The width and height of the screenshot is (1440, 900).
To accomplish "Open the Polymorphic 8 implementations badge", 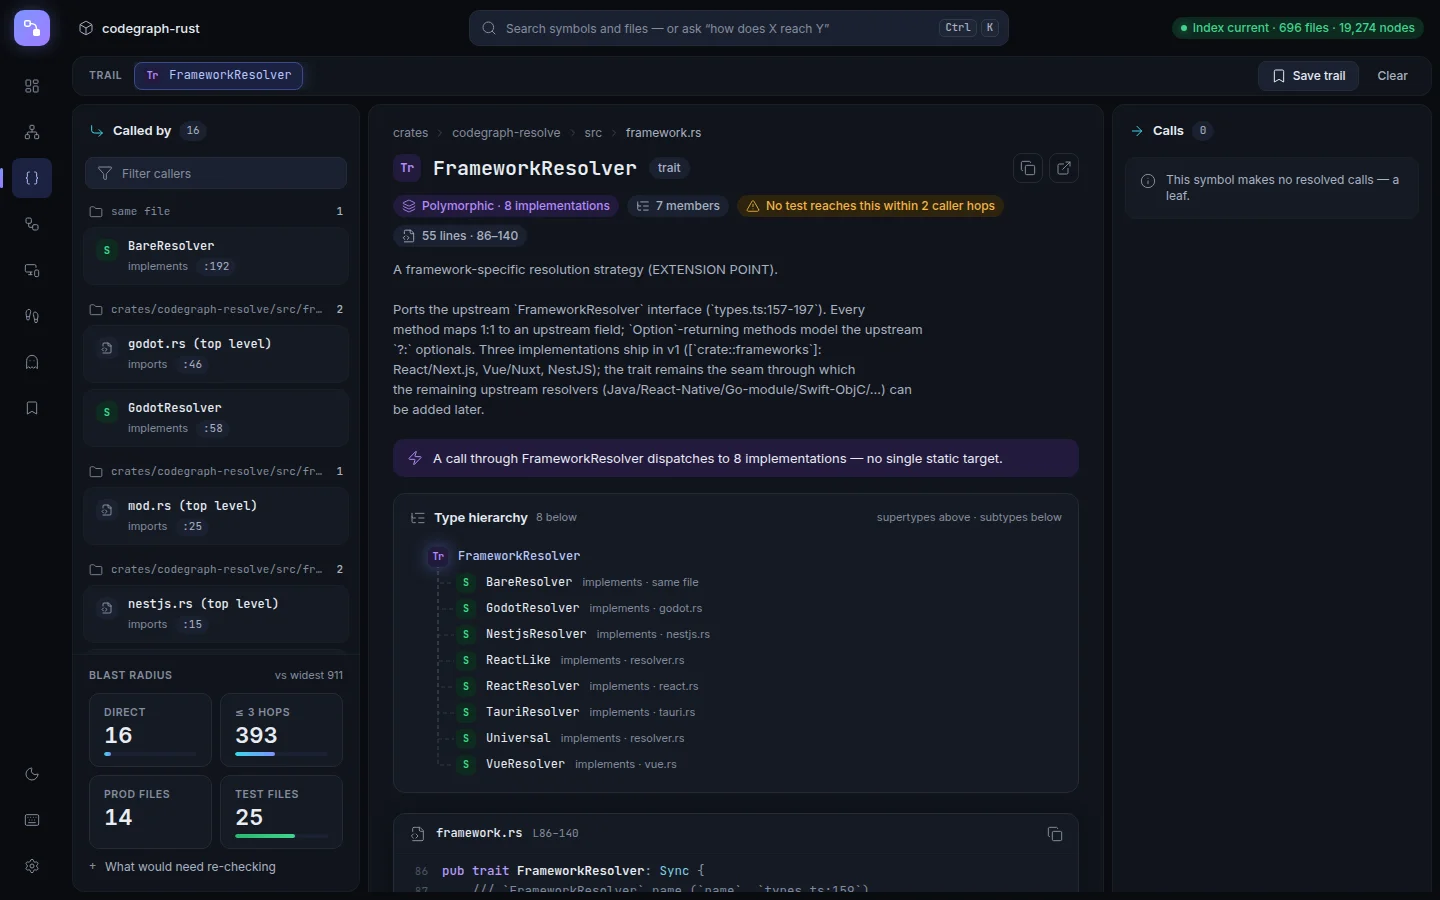I will pos(506,206).
